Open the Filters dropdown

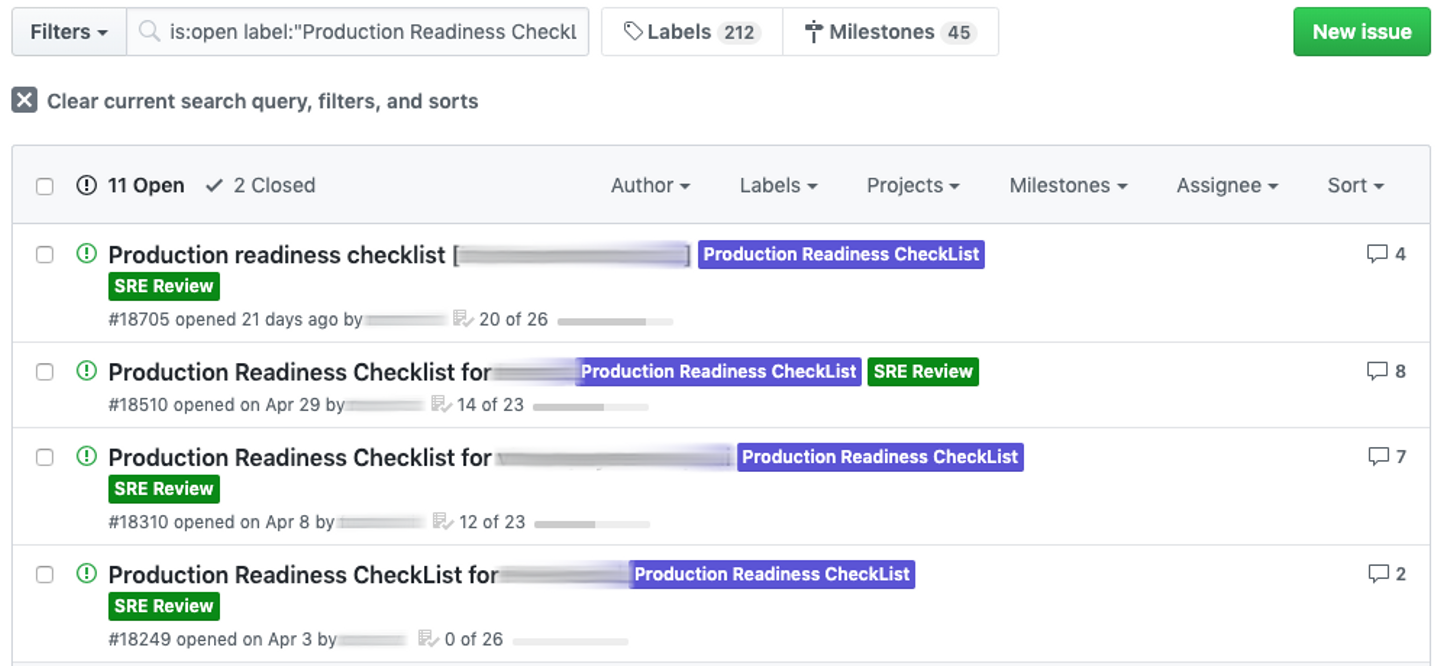pos(69,32)
